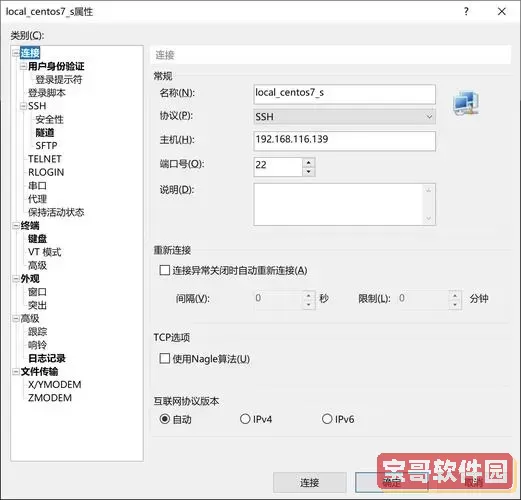Select 连接 in category tree
This screenshot has height=500, width=521.
[x=30, y=53]
